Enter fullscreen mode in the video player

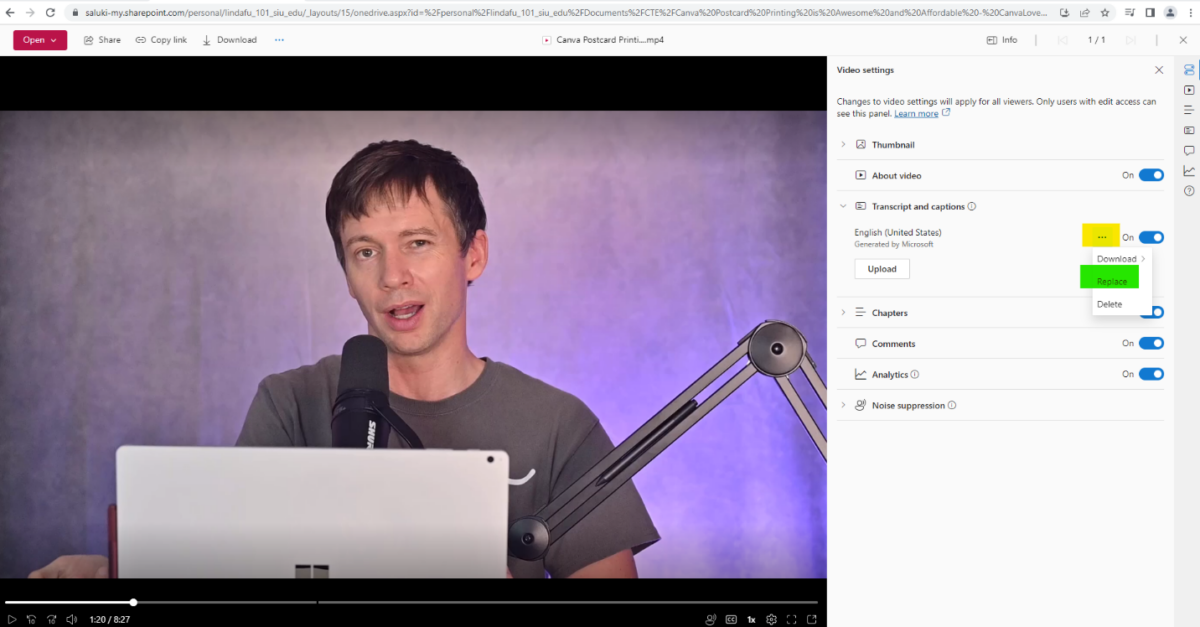(x=792, y=619)
